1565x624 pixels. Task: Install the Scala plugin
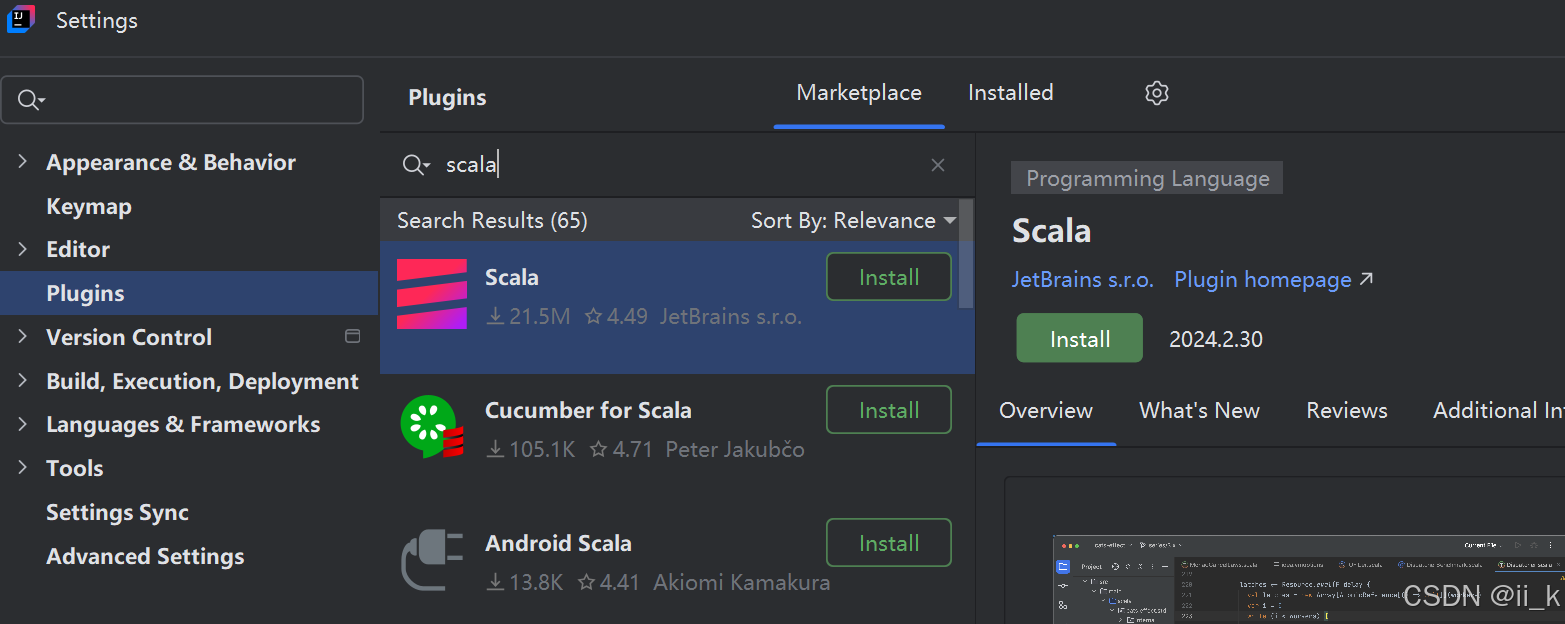click(1078, 338)
